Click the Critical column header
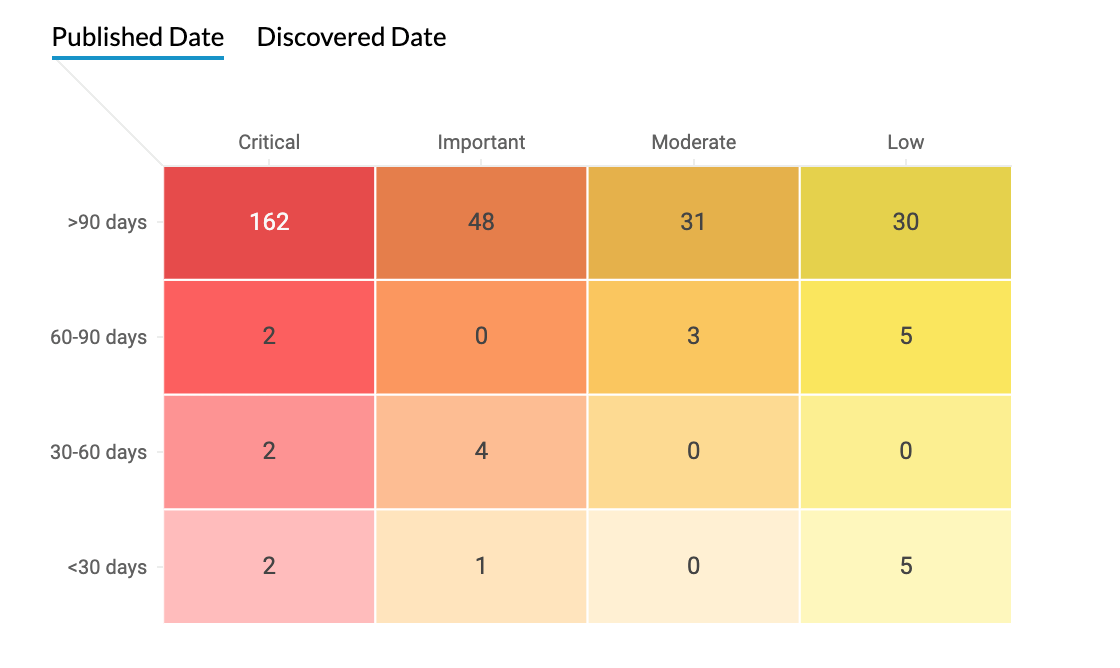The width and height of the screenshot is (1120, 668). pyautogui.click(x=269, y=142)
